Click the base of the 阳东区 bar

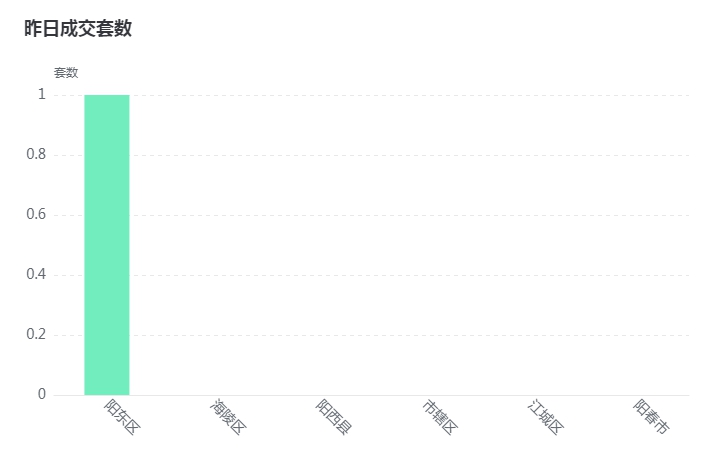point(107,394)
